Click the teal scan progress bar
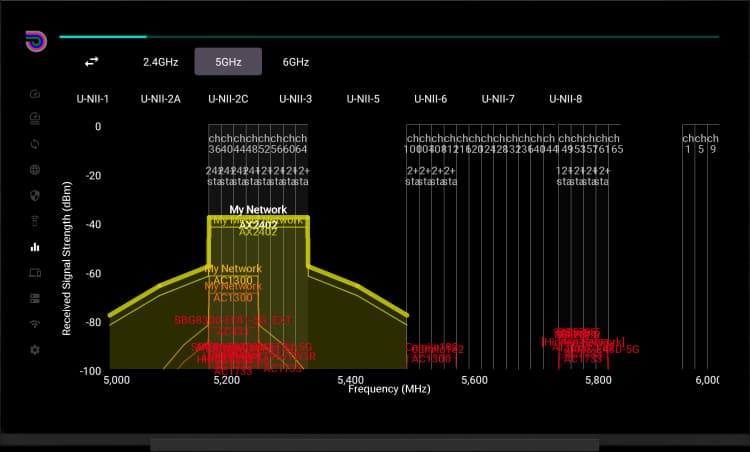 click(389, 36)
